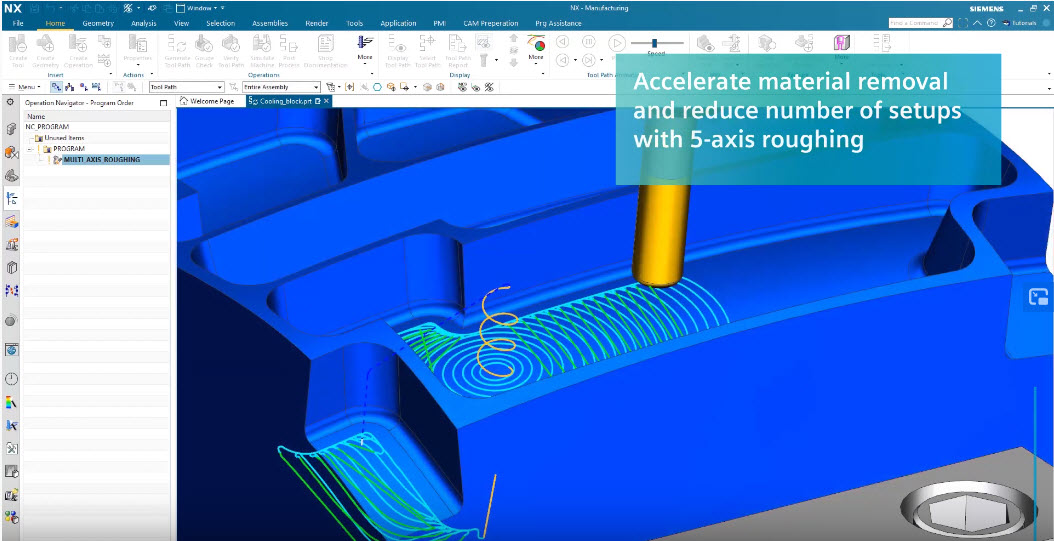Open the Operation Navigator sidebar tab
This screenshot has height=541, width=1054.
point(11,198)
